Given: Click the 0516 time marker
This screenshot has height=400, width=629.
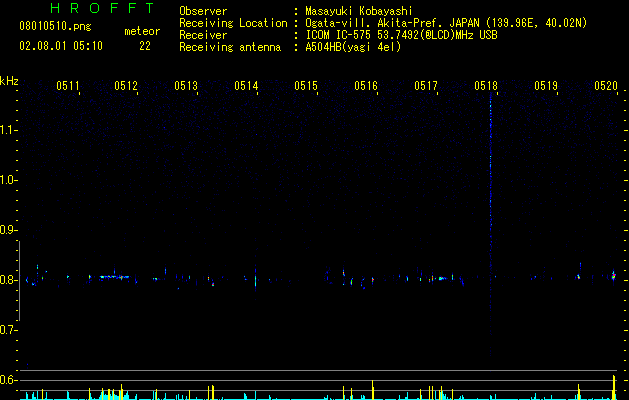Looking at the screenshot, I should click(366, 86).
